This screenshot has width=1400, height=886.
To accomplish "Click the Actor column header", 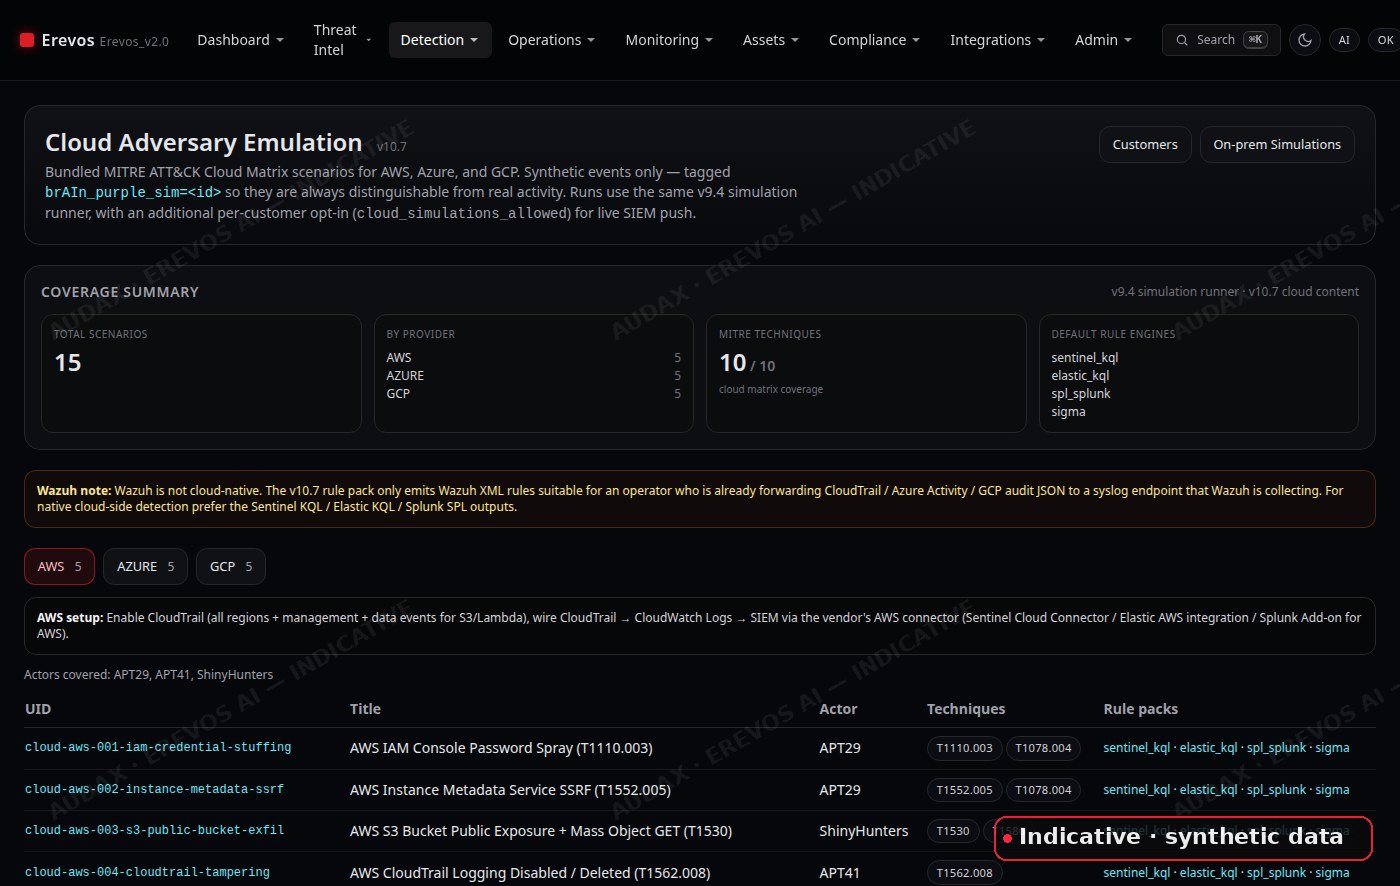I will coord(838,709).
